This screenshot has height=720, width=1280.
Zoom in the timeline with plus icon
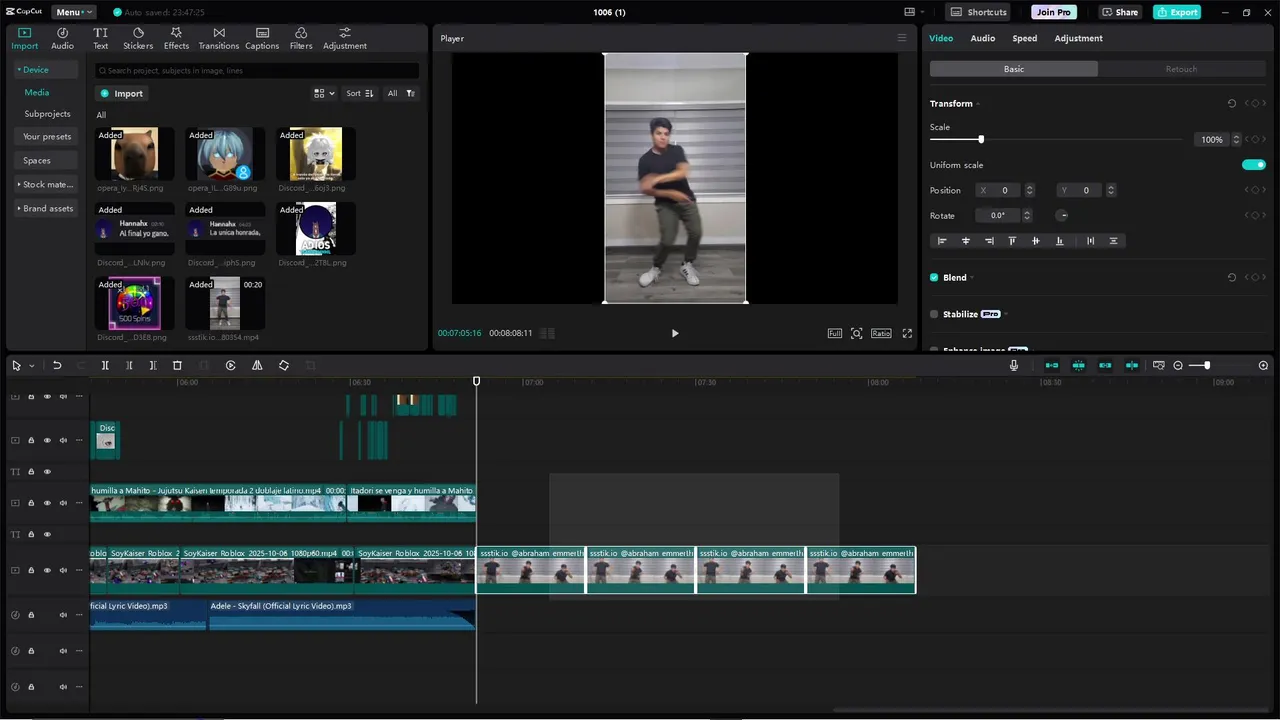click(1264, 365)
